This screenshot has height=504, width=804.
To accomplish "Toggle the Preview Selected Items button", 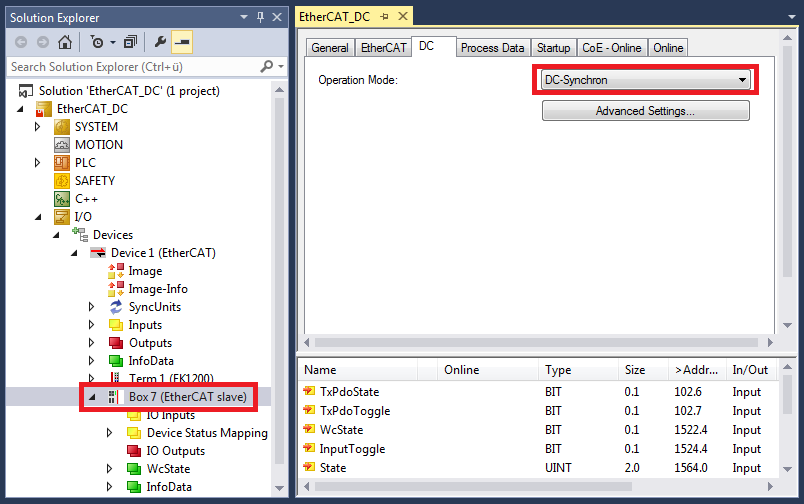I will pyautogui.click(x=182, y=42).
